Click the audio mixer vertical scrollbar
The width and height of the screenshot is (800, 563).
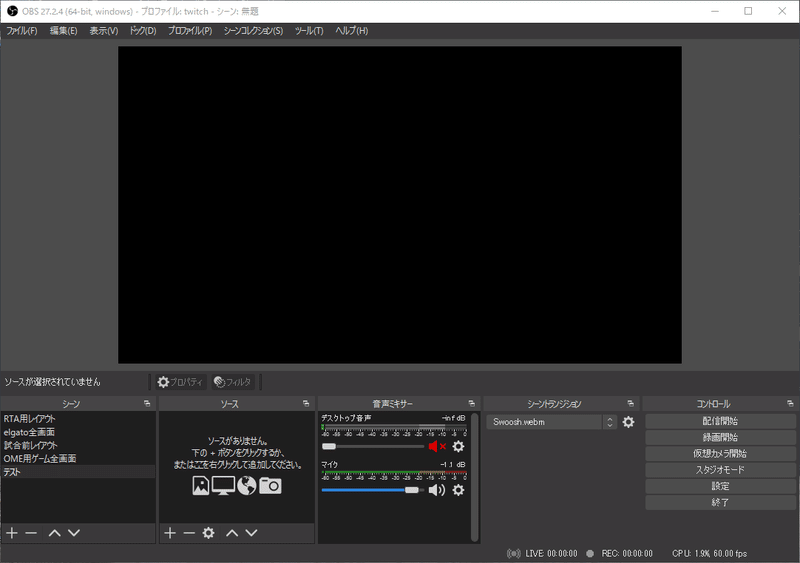474,477
